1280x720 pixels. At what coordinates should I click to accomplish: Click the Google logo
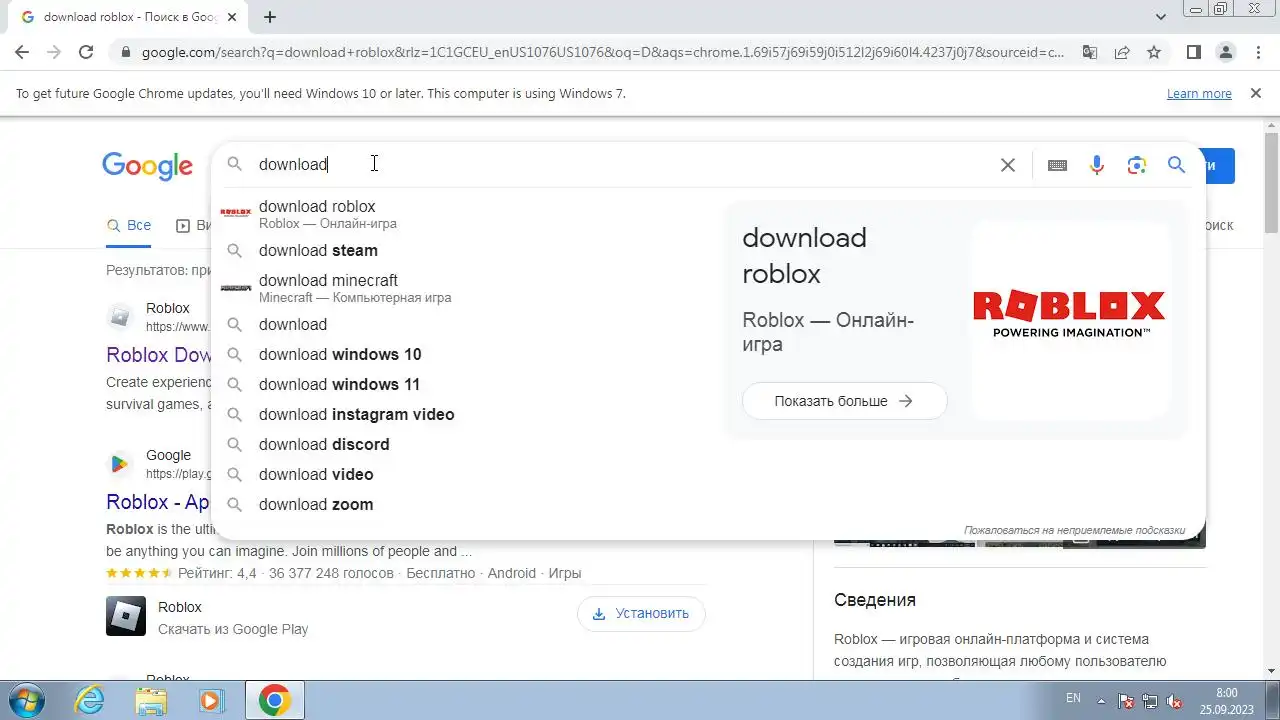[x=147, y=166]
